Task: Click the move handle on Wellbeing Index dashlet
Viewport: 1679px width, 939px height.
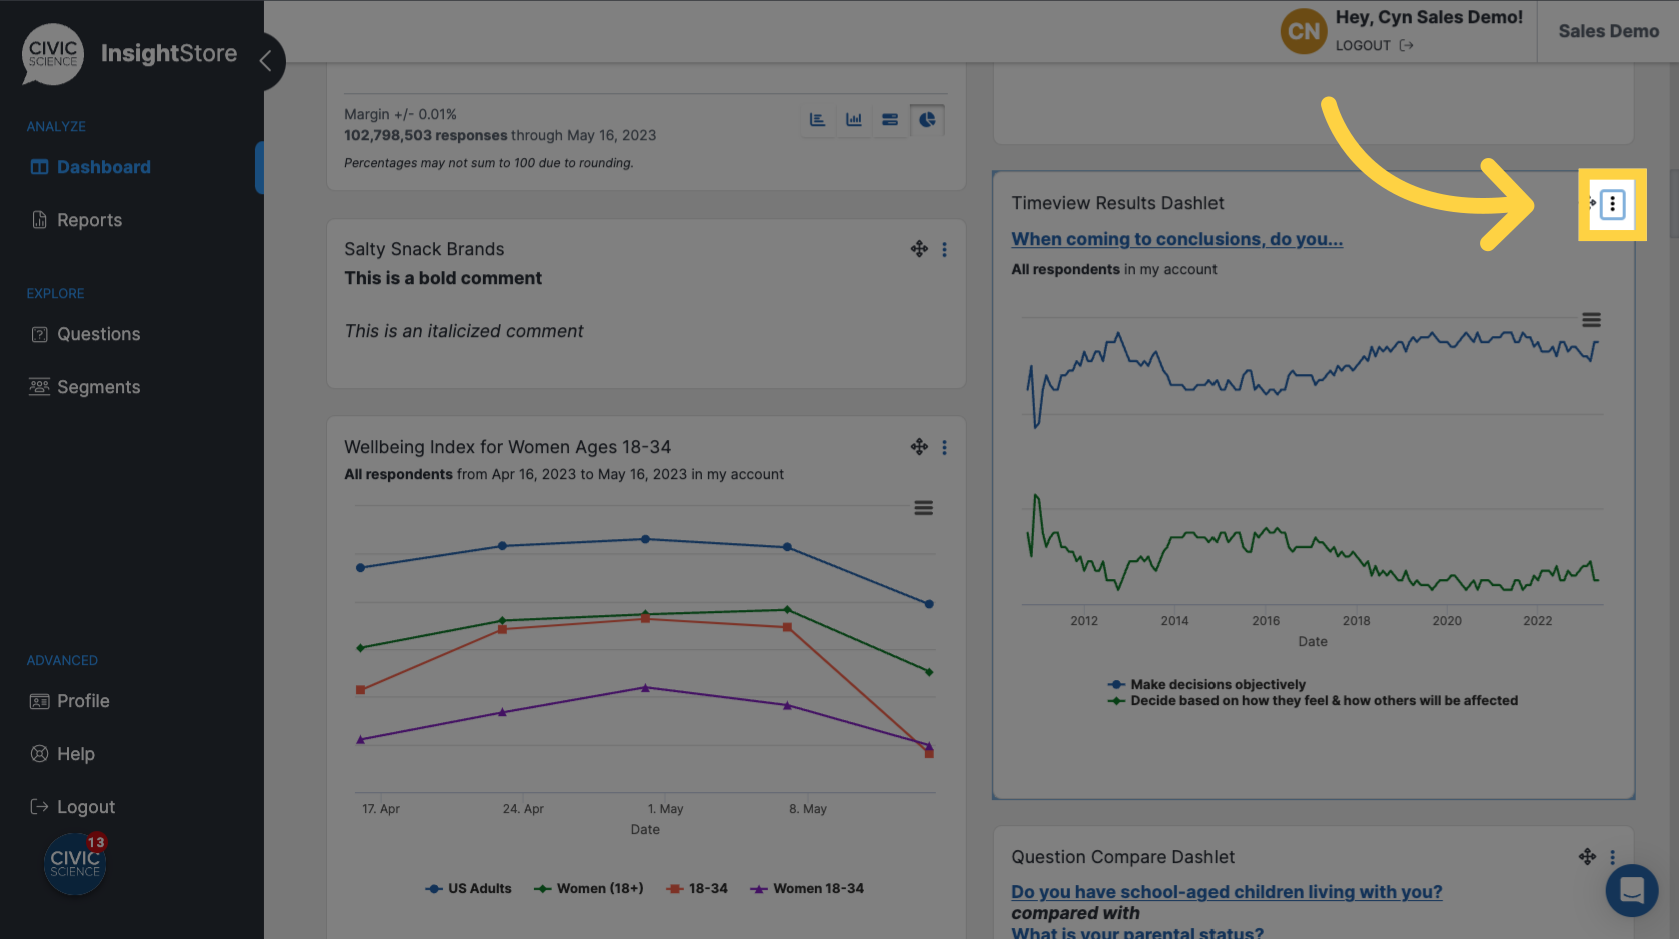Action: [x=919, y=447]
